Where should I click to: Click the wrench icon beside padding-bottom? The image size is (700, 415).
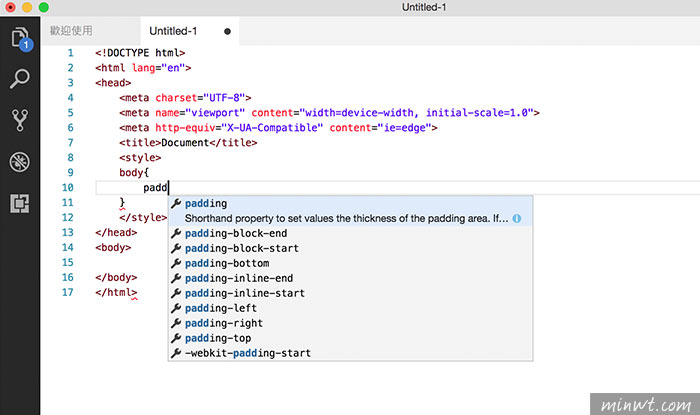176,263
